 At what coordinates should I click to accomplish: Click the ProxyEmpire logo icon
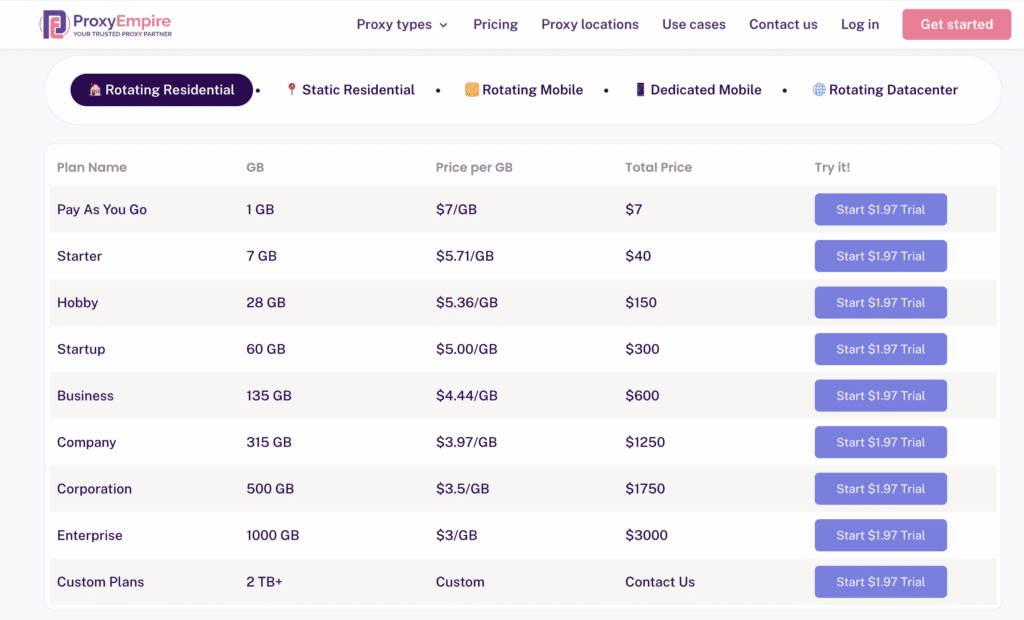(53, 24)
